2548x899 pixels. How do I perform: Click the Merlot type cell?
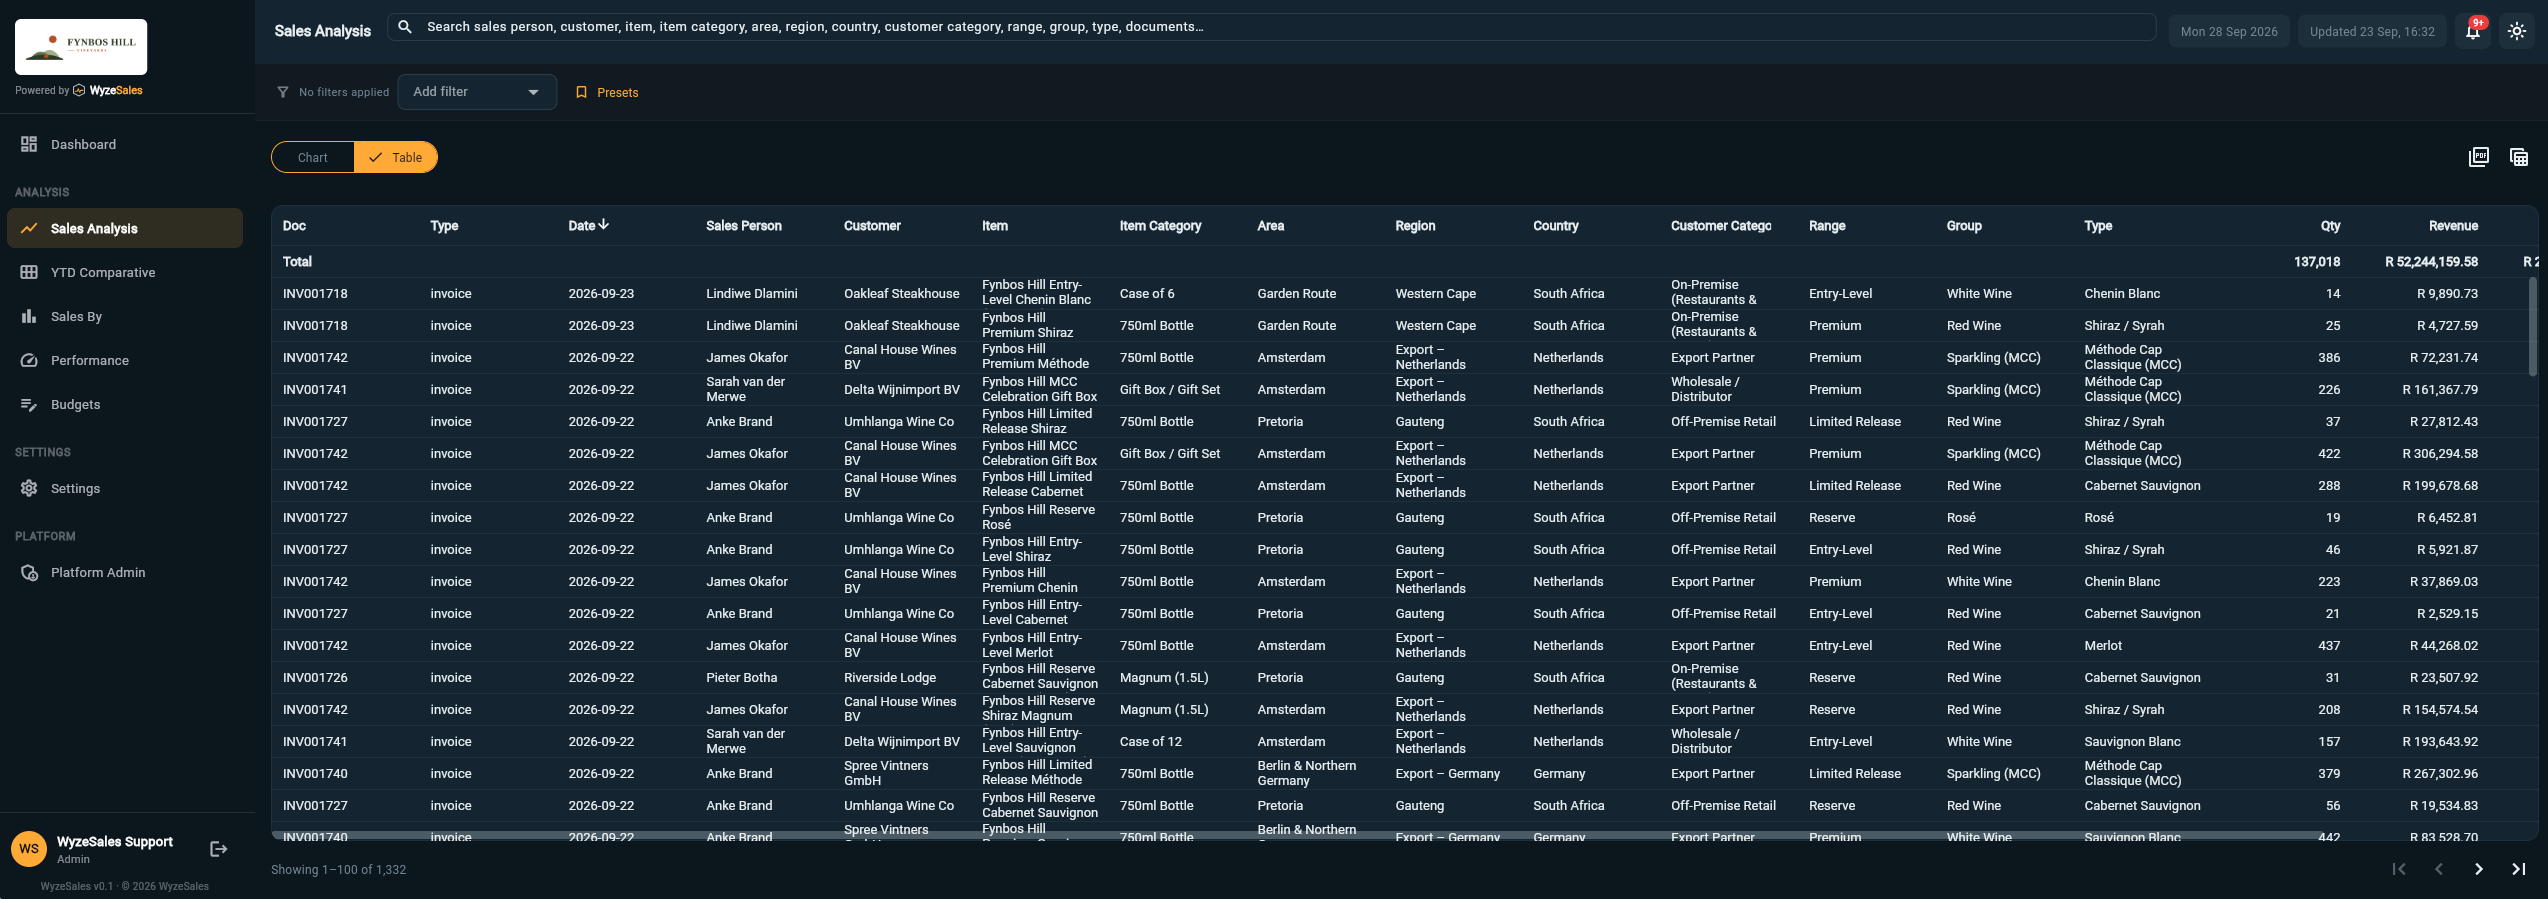tap(2103, 646)
